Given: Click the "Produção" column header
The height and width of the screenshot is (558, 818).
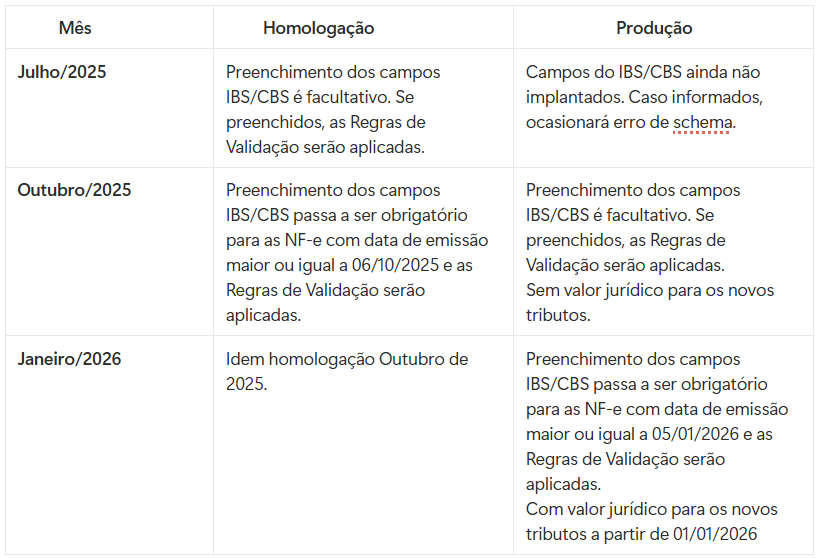Looking at the screenshot, I should pyautogui.click(x=654, y=28).
